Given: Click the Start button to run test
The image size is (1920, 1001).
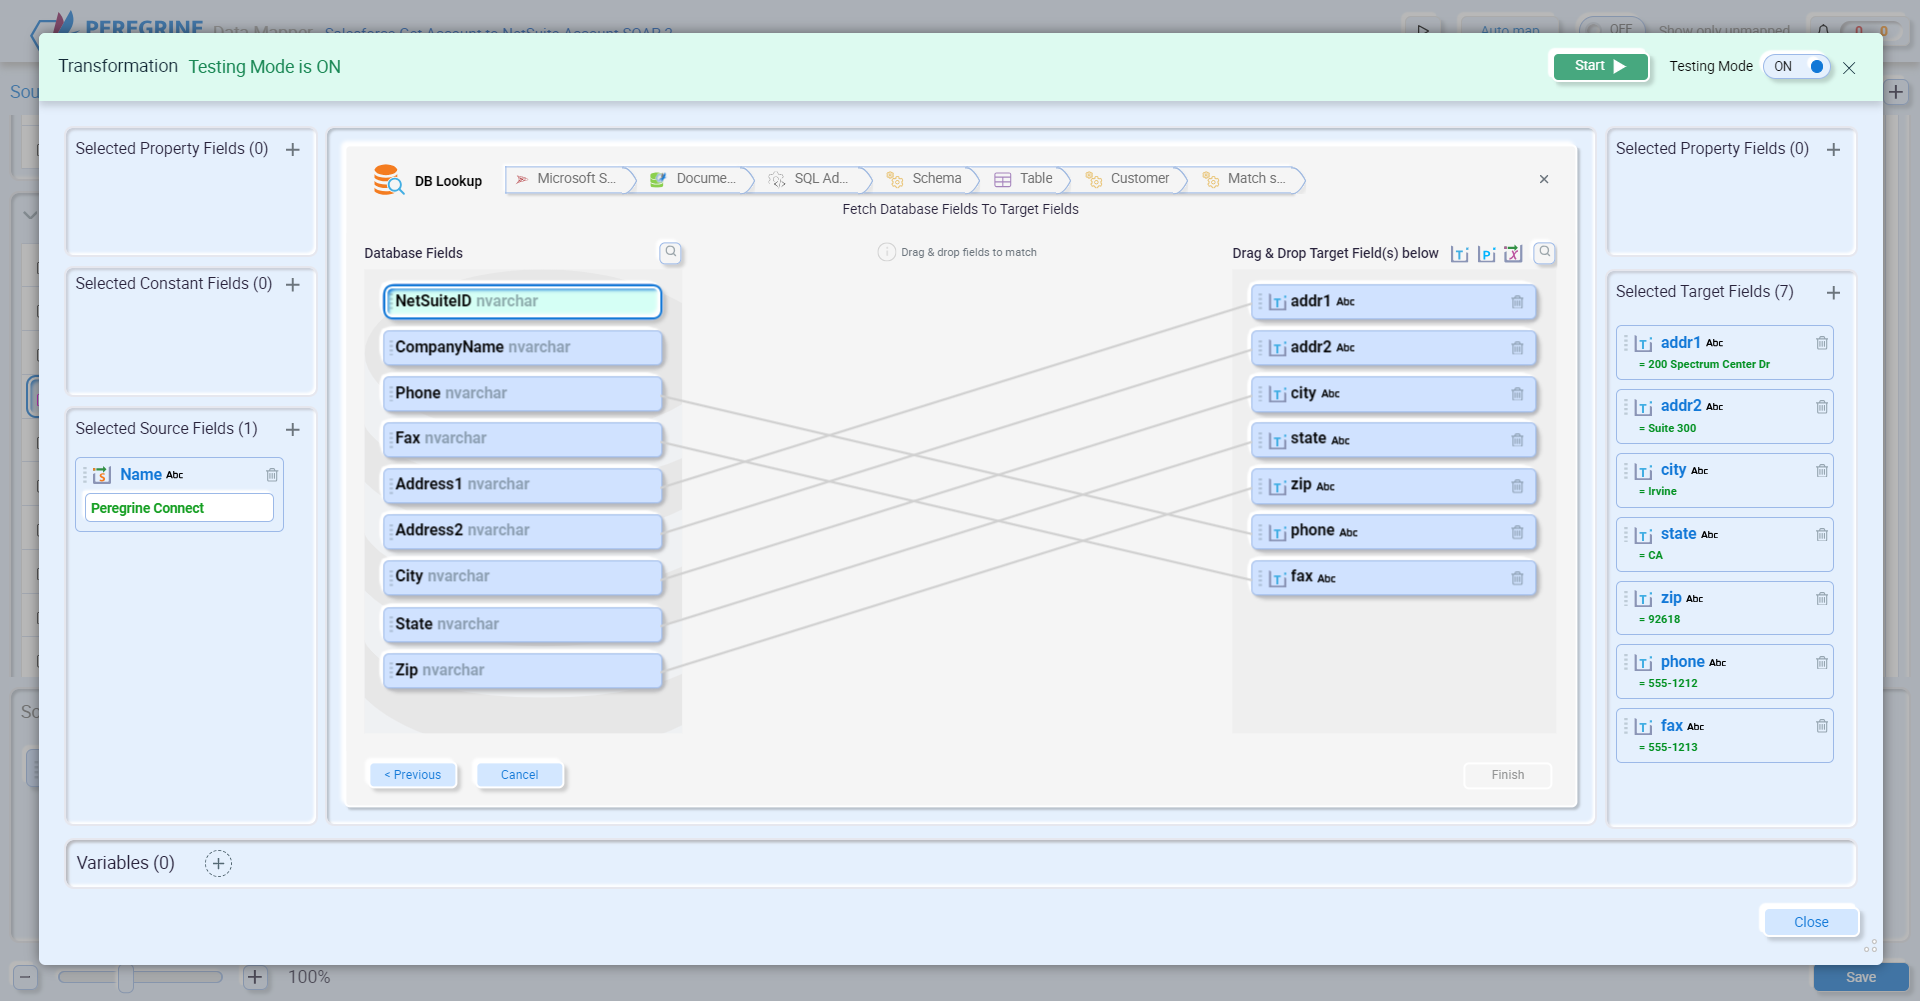Looking at the screenshot, I should [x=1600, y=66].
